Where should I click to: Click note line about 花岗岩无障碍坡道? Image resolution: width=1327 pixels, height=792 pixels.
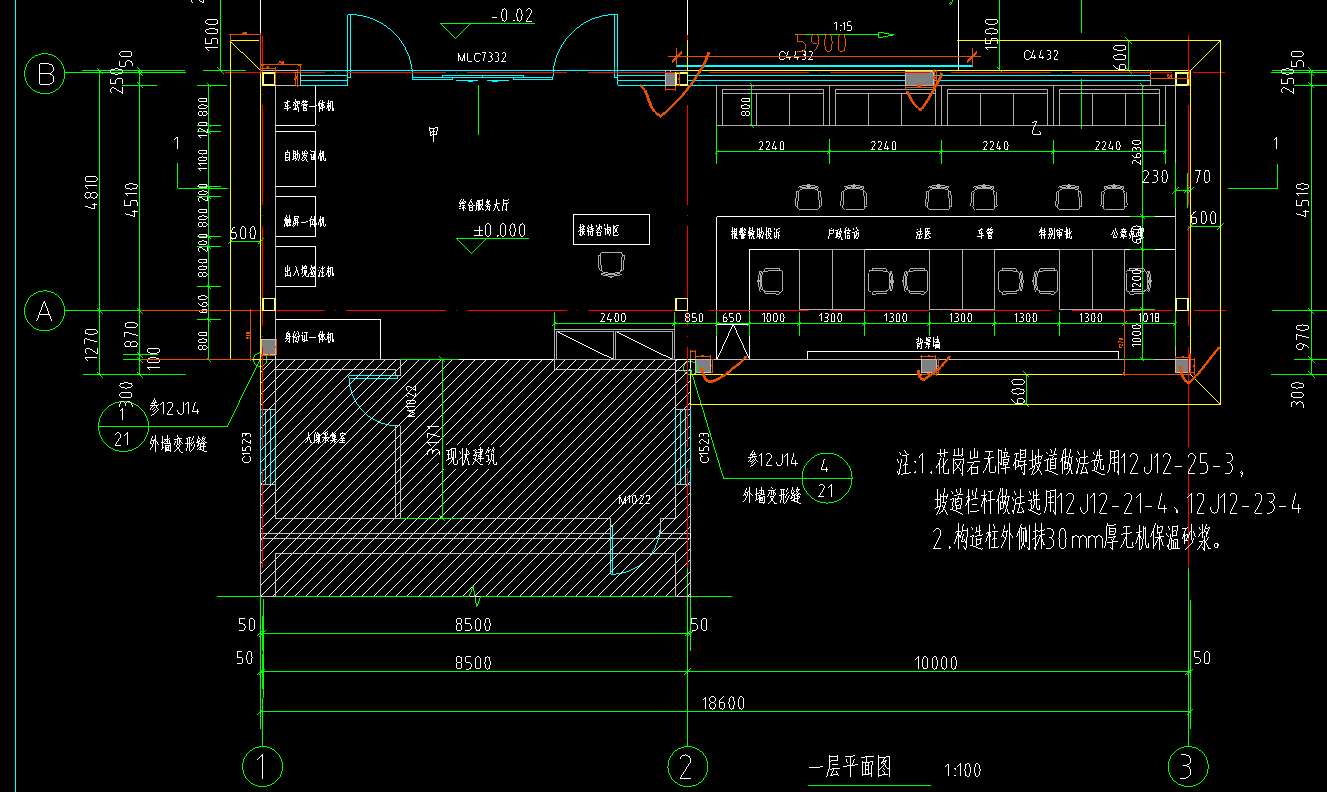tap(1070, 463)
